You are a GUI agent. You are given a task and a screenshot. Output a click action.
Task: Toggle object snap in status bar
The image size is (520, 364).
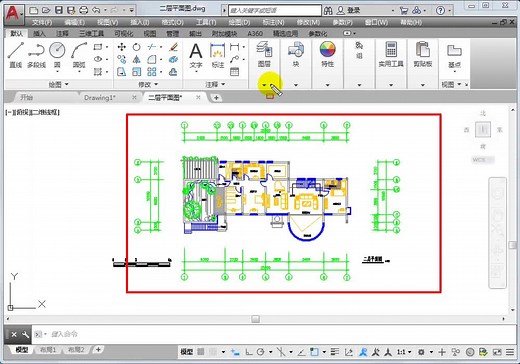[x=314, y=352]
